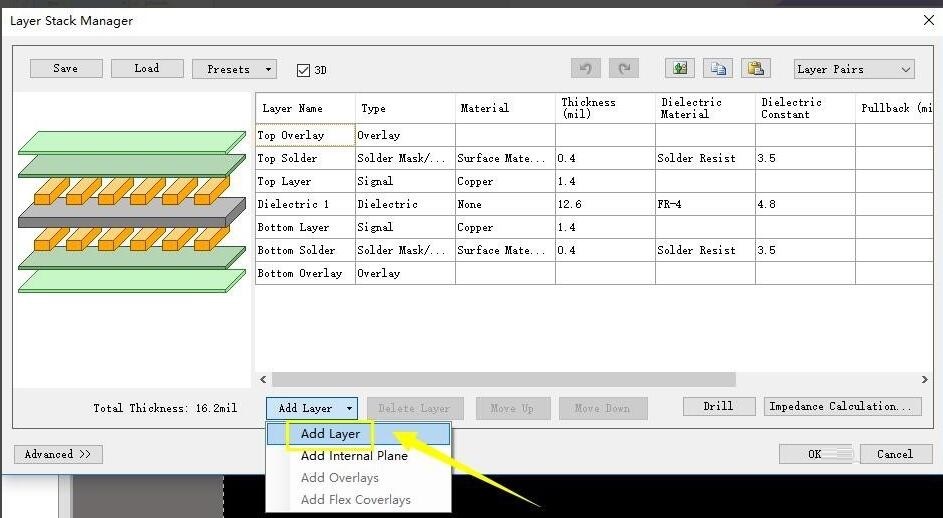Click the Solder Resist cell of Top Solder

(x=705, y=158)
